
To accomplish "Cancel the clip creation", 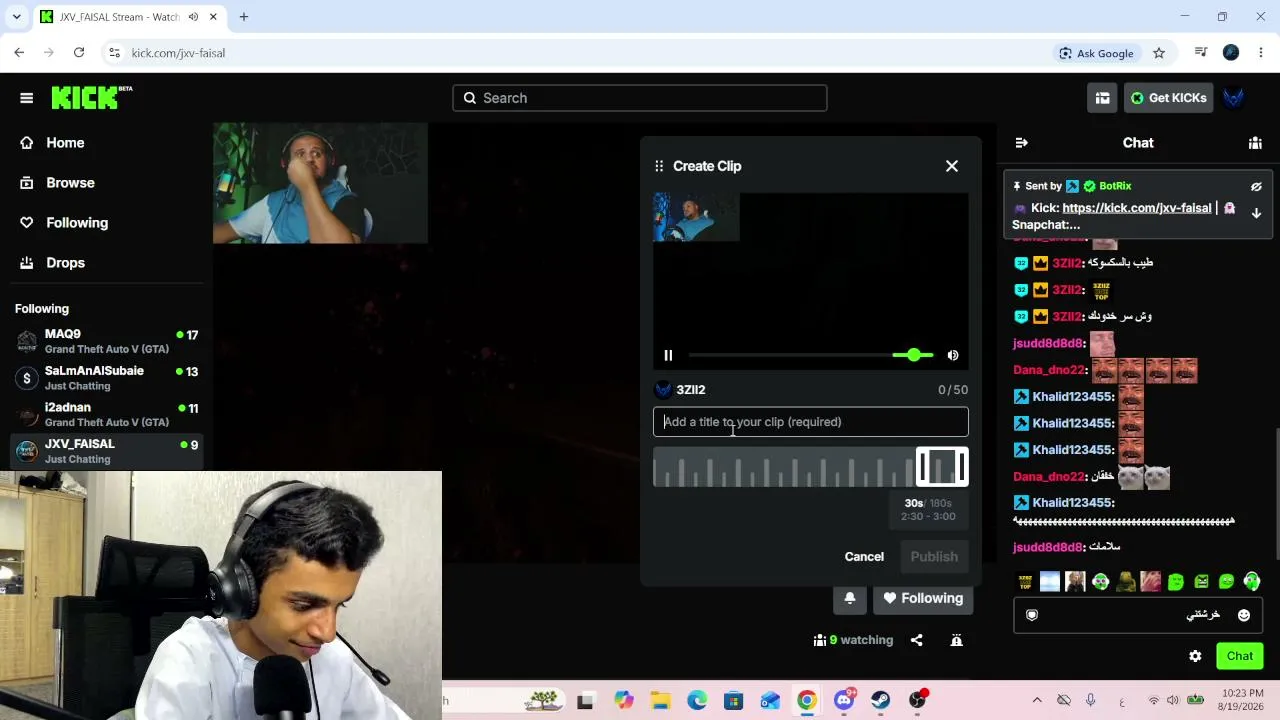I will click(864, 557).
